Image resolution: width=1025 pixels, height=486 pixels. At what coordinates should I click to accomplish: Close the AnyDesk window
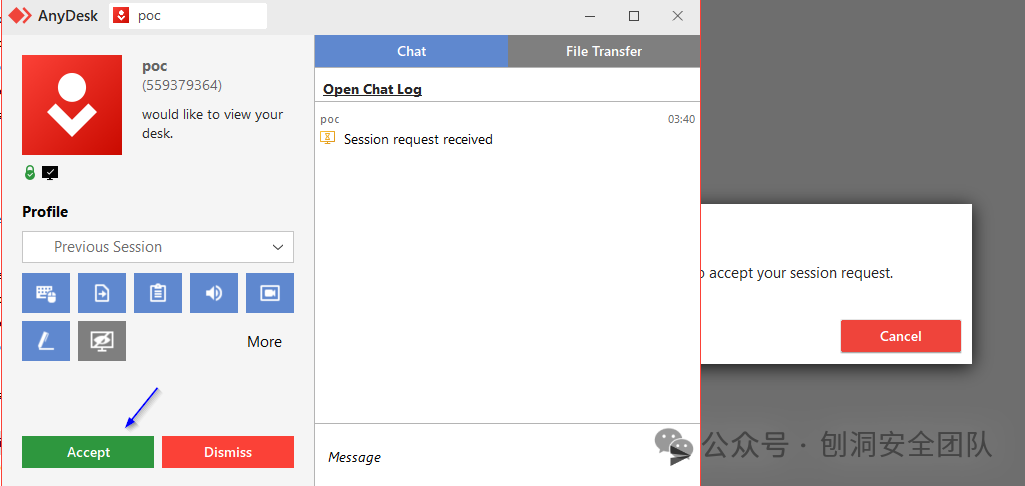coord(678,16)
